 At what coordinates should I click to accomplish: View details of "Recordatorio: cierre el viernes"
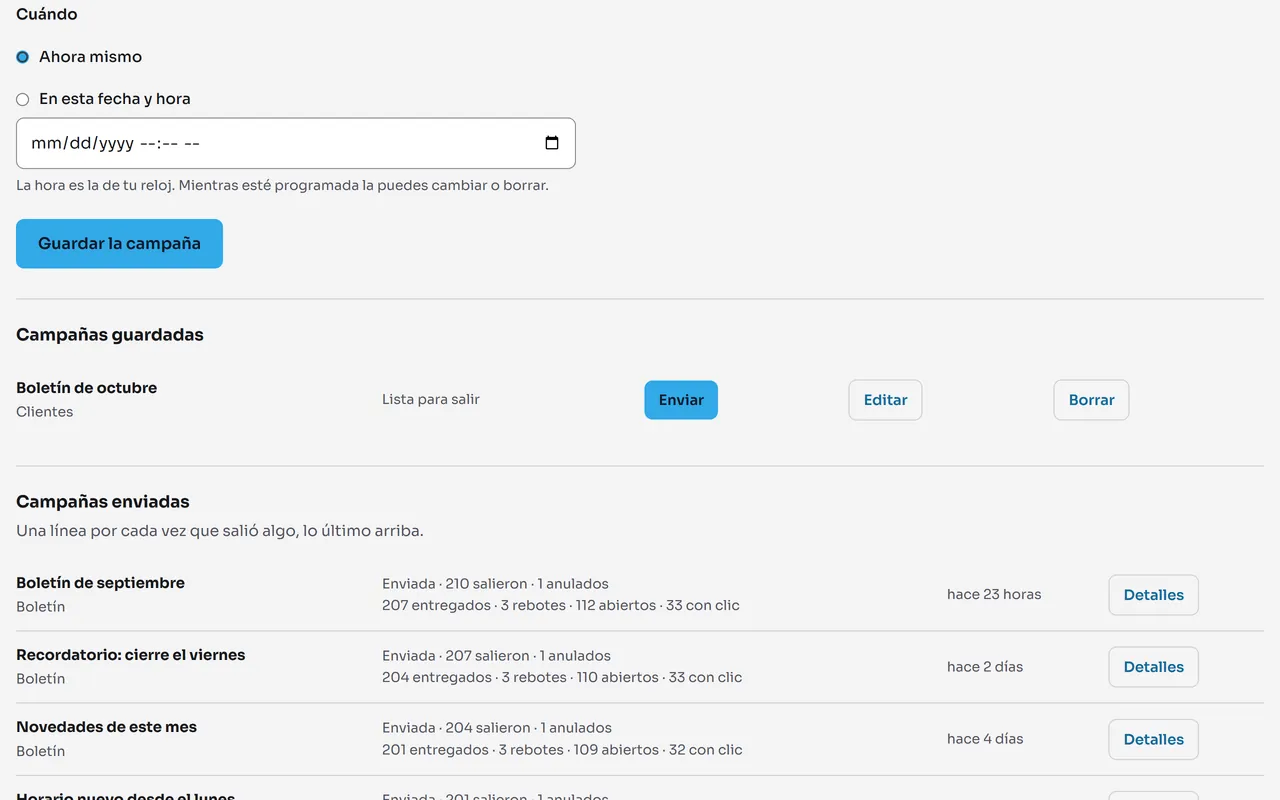[1153, 667]
